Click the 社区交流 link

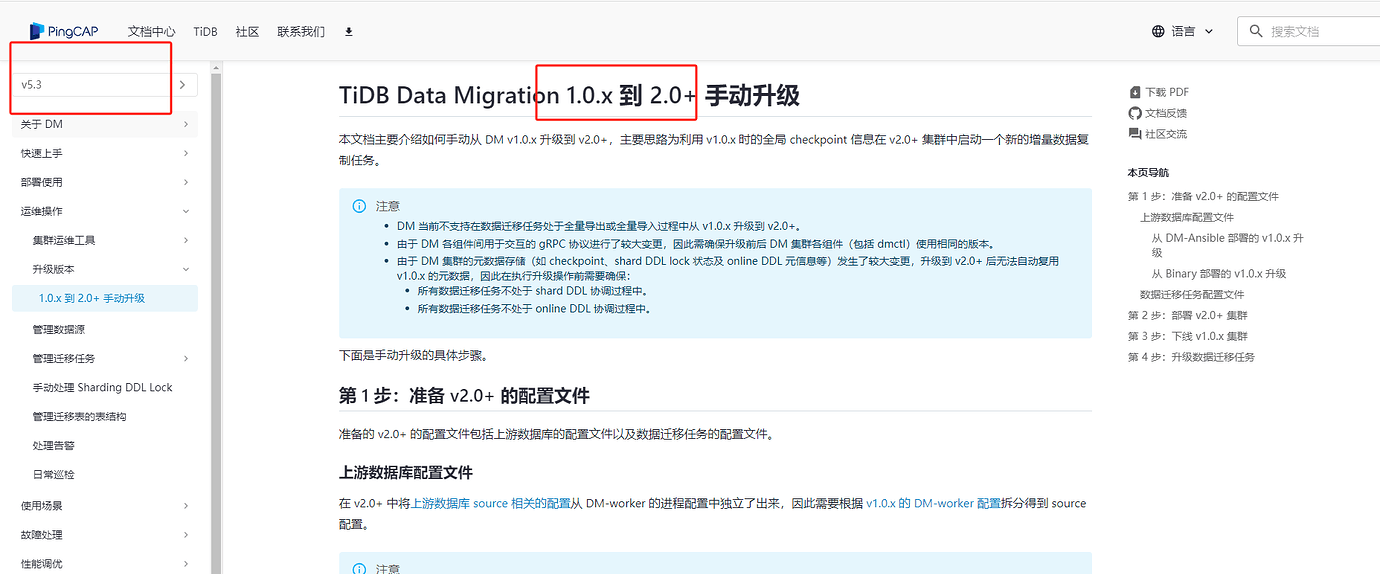pos(1166,134)
